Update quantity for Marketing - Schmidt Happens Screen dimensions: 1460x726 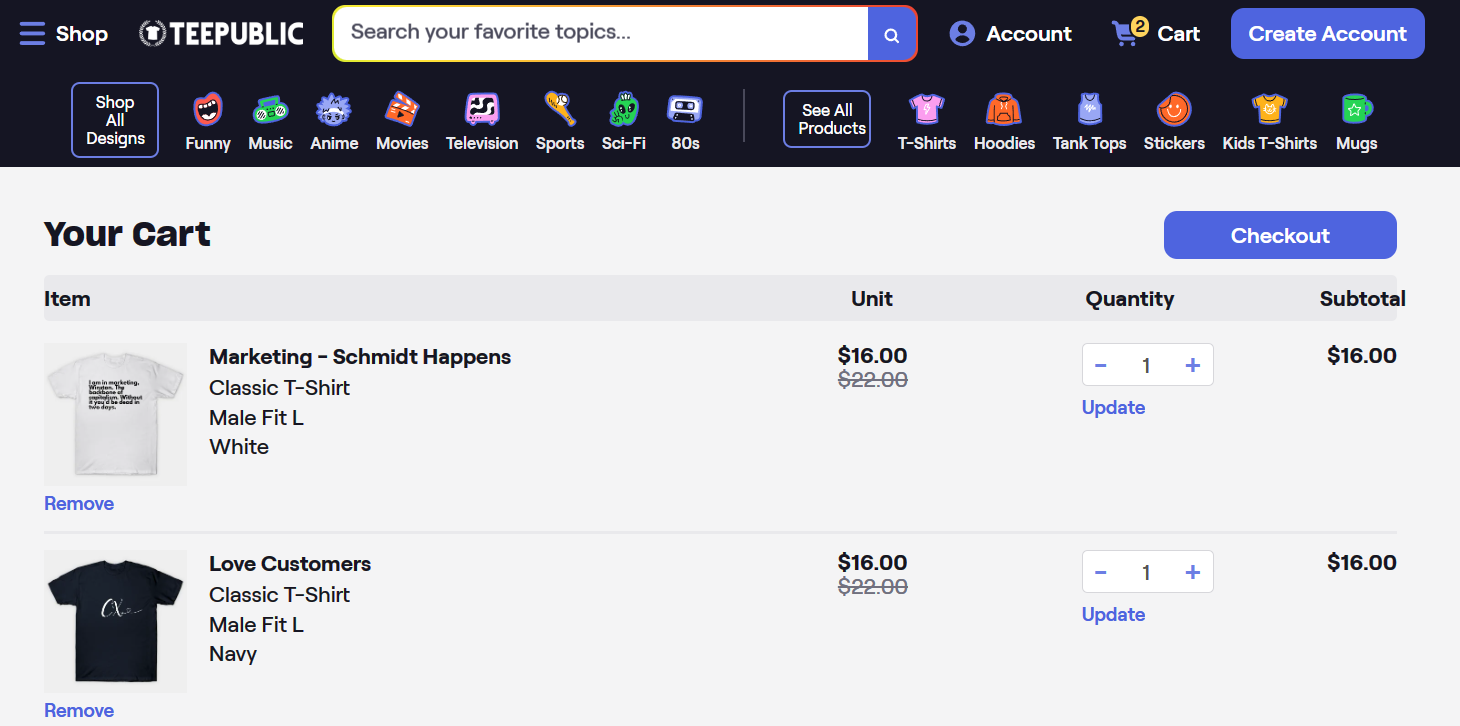point(1113,407)
